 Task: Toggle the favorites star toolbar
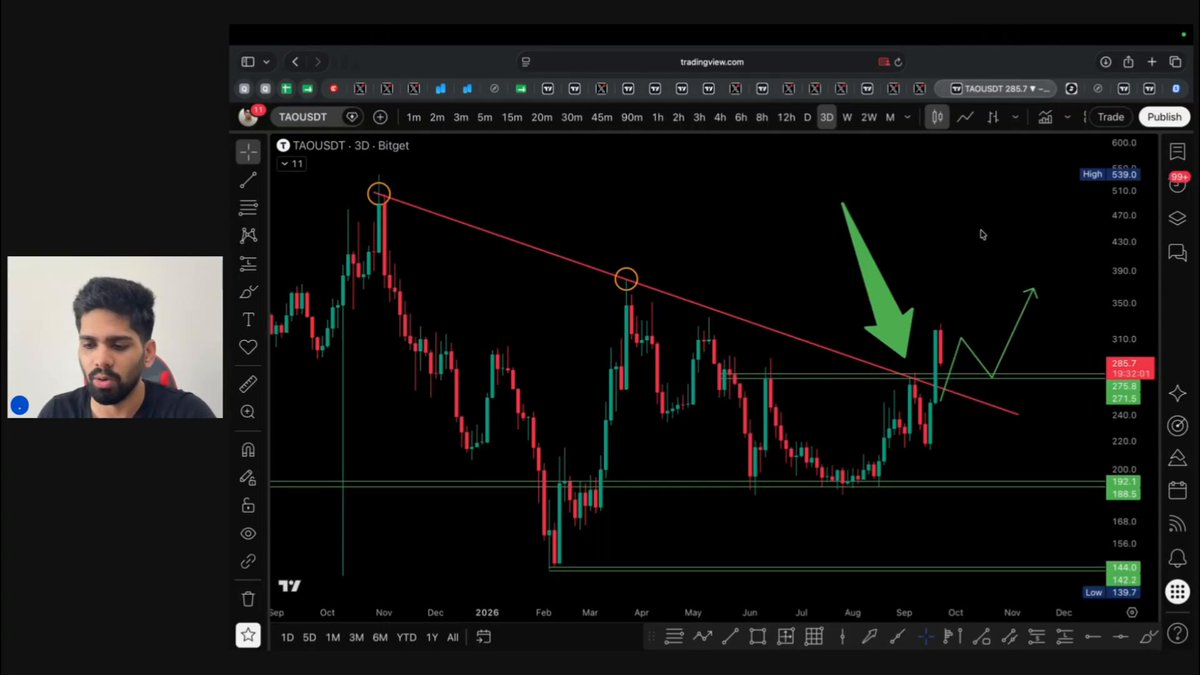pos(248,635)
